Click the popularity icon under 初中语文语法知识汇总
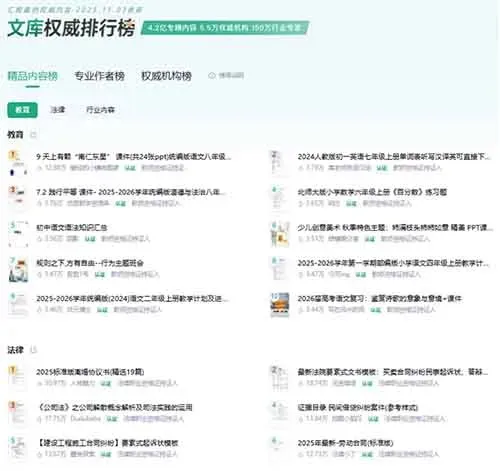500x471 pixels. pyautogui.click(x=40, y=239)
